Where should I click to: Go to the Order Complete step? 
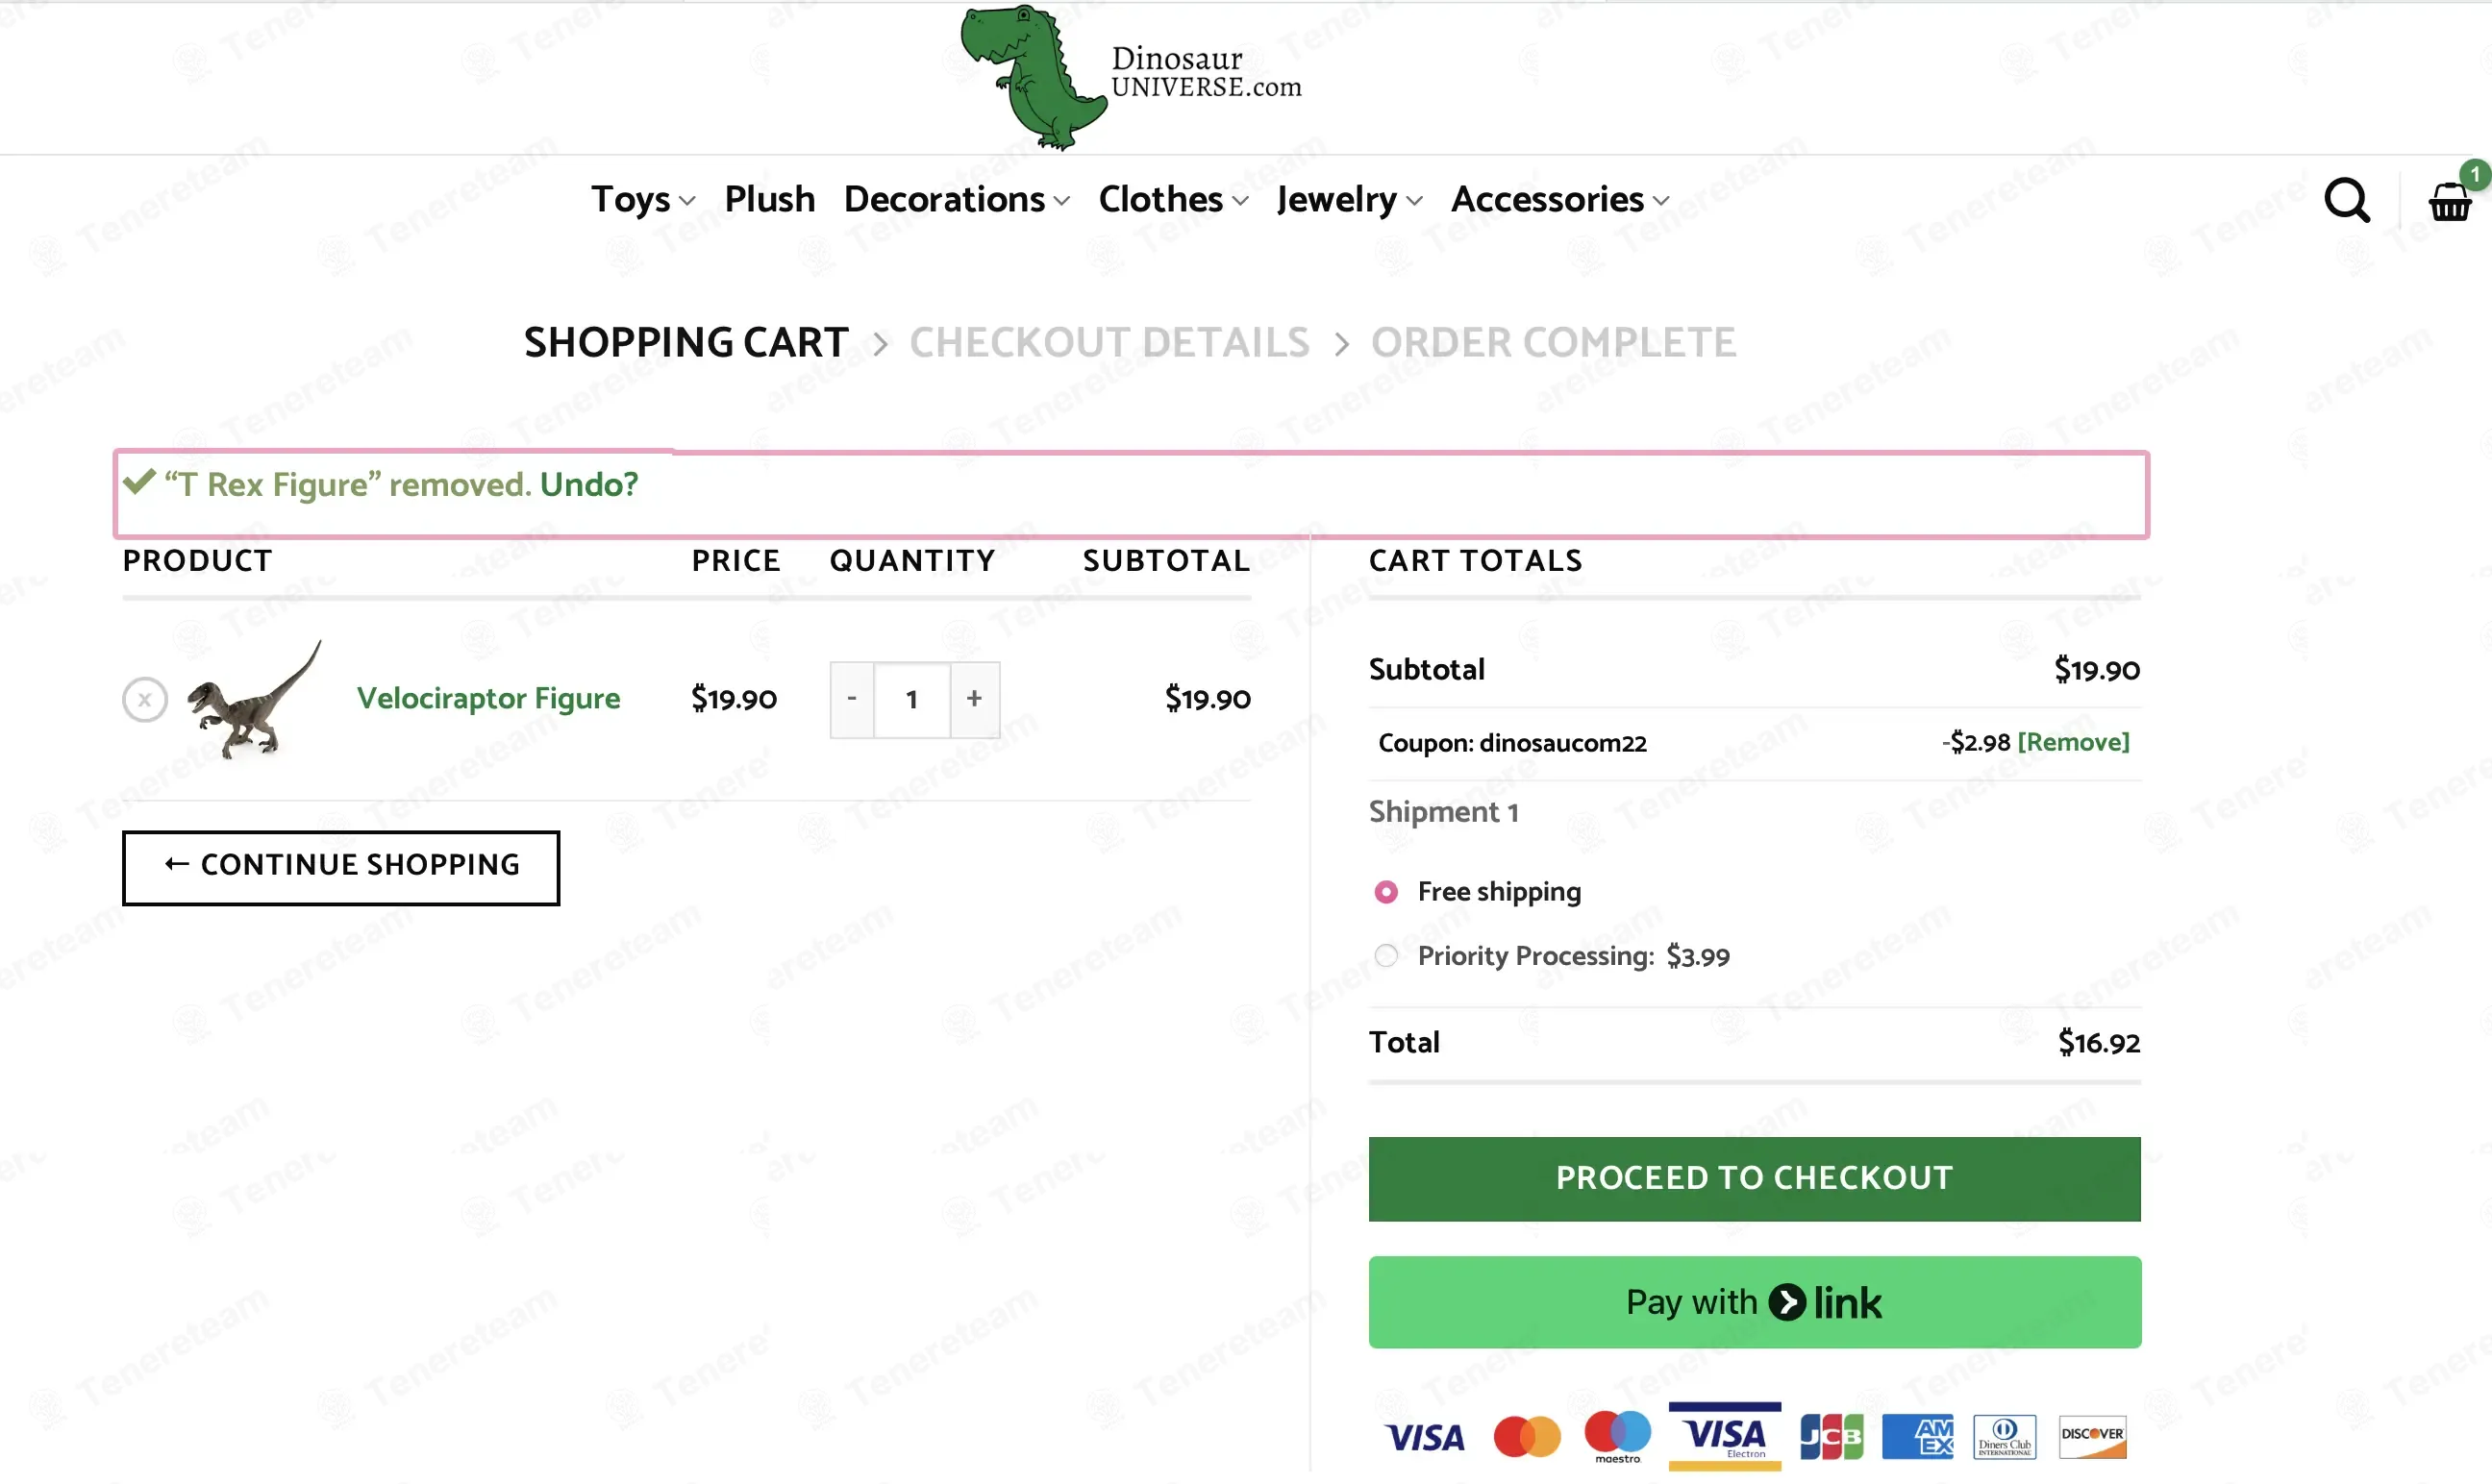(1553, 342)
